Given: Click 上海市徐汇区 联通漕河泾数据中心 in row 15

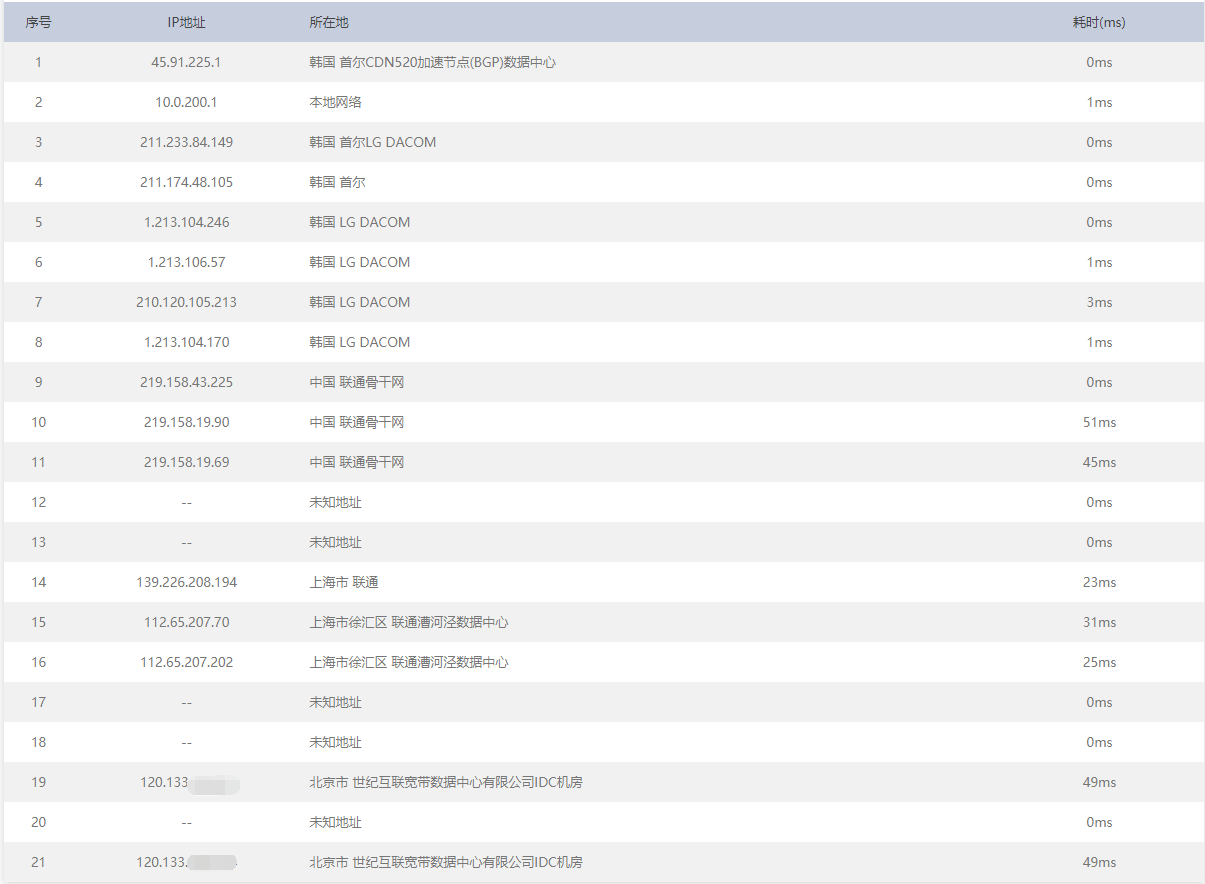Looking at the screenshot, I should coord(409,622).
